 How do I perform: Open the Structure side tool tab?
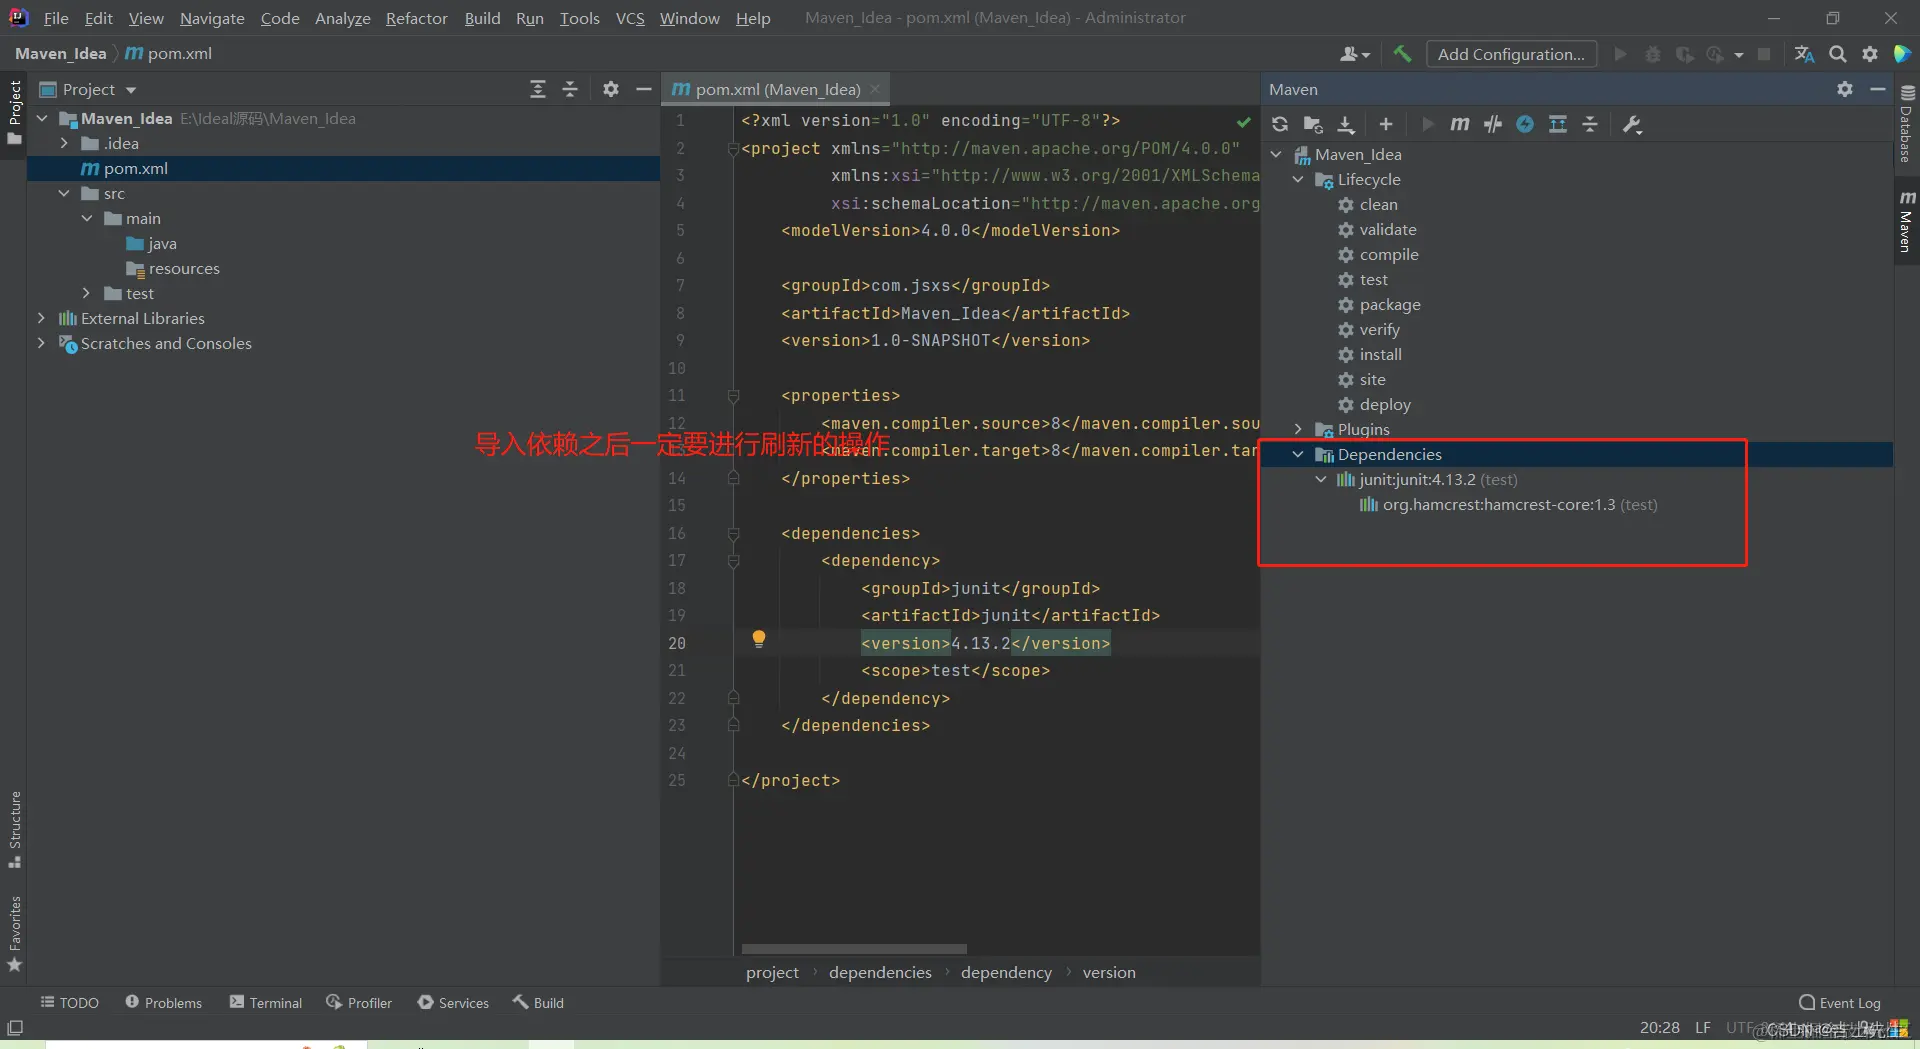point(15,830)
